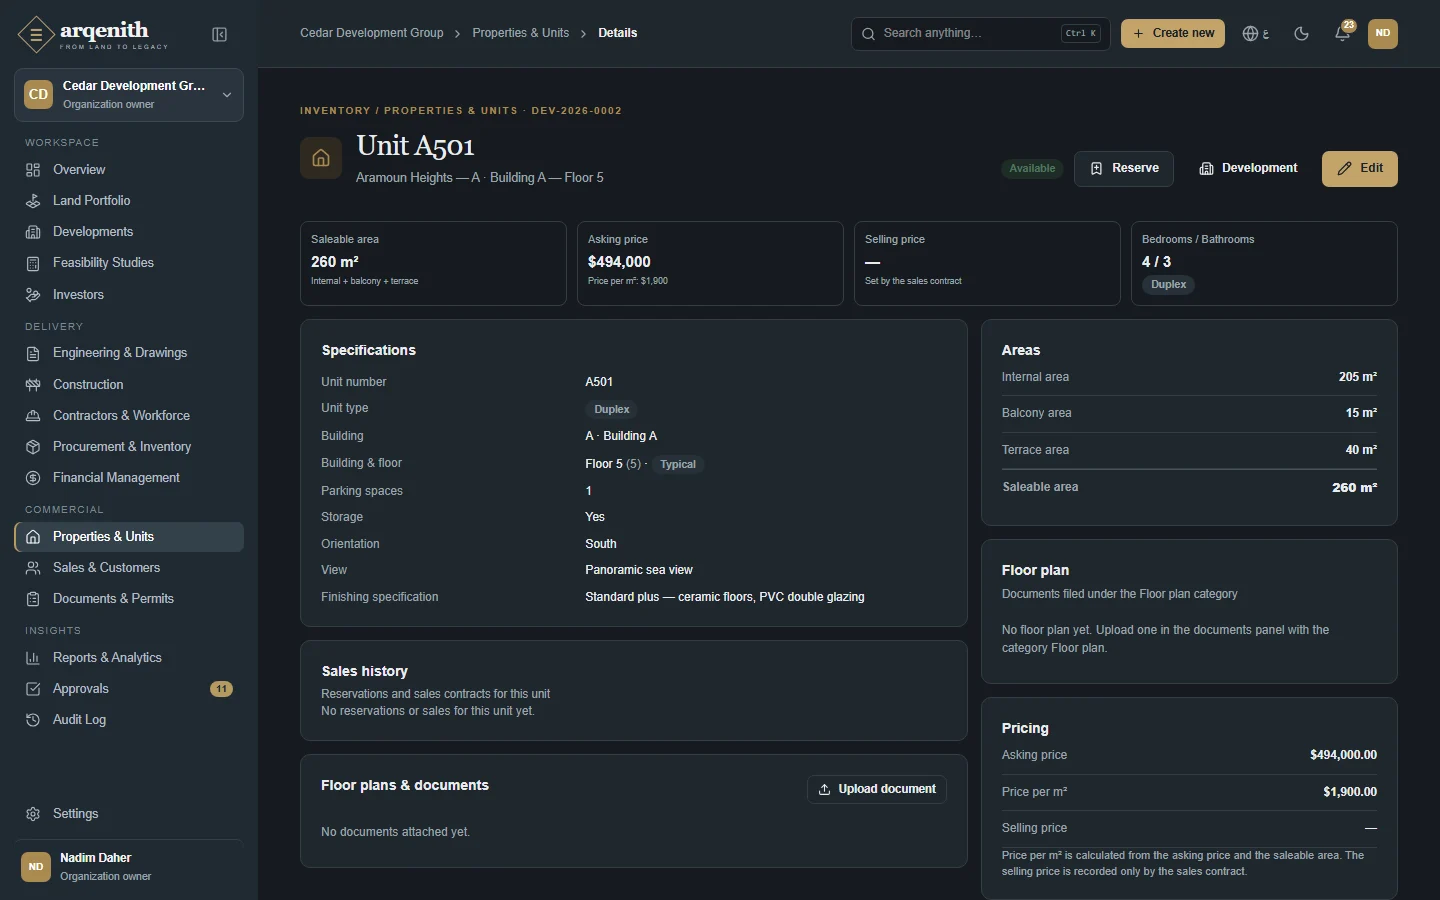Screen dimensions: 1440x900
Task: Click the Reports & Analytics icon
Action: pos(33,658)
